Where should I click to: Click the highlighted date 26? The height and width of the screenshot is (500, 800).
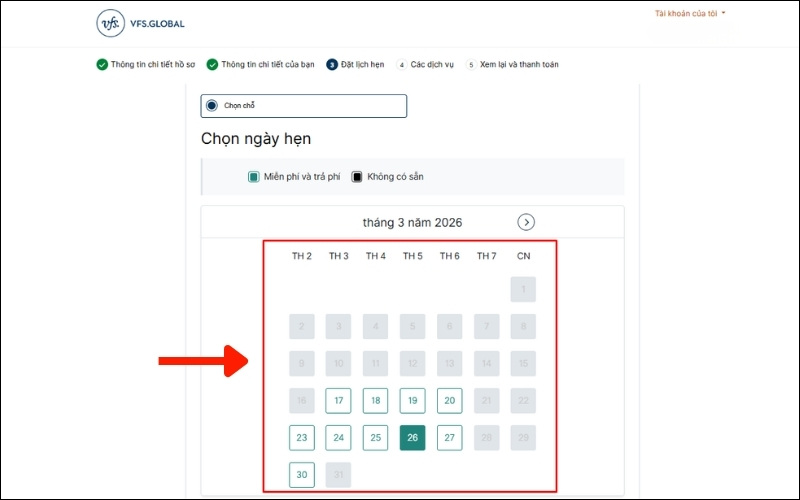point(412,438)
